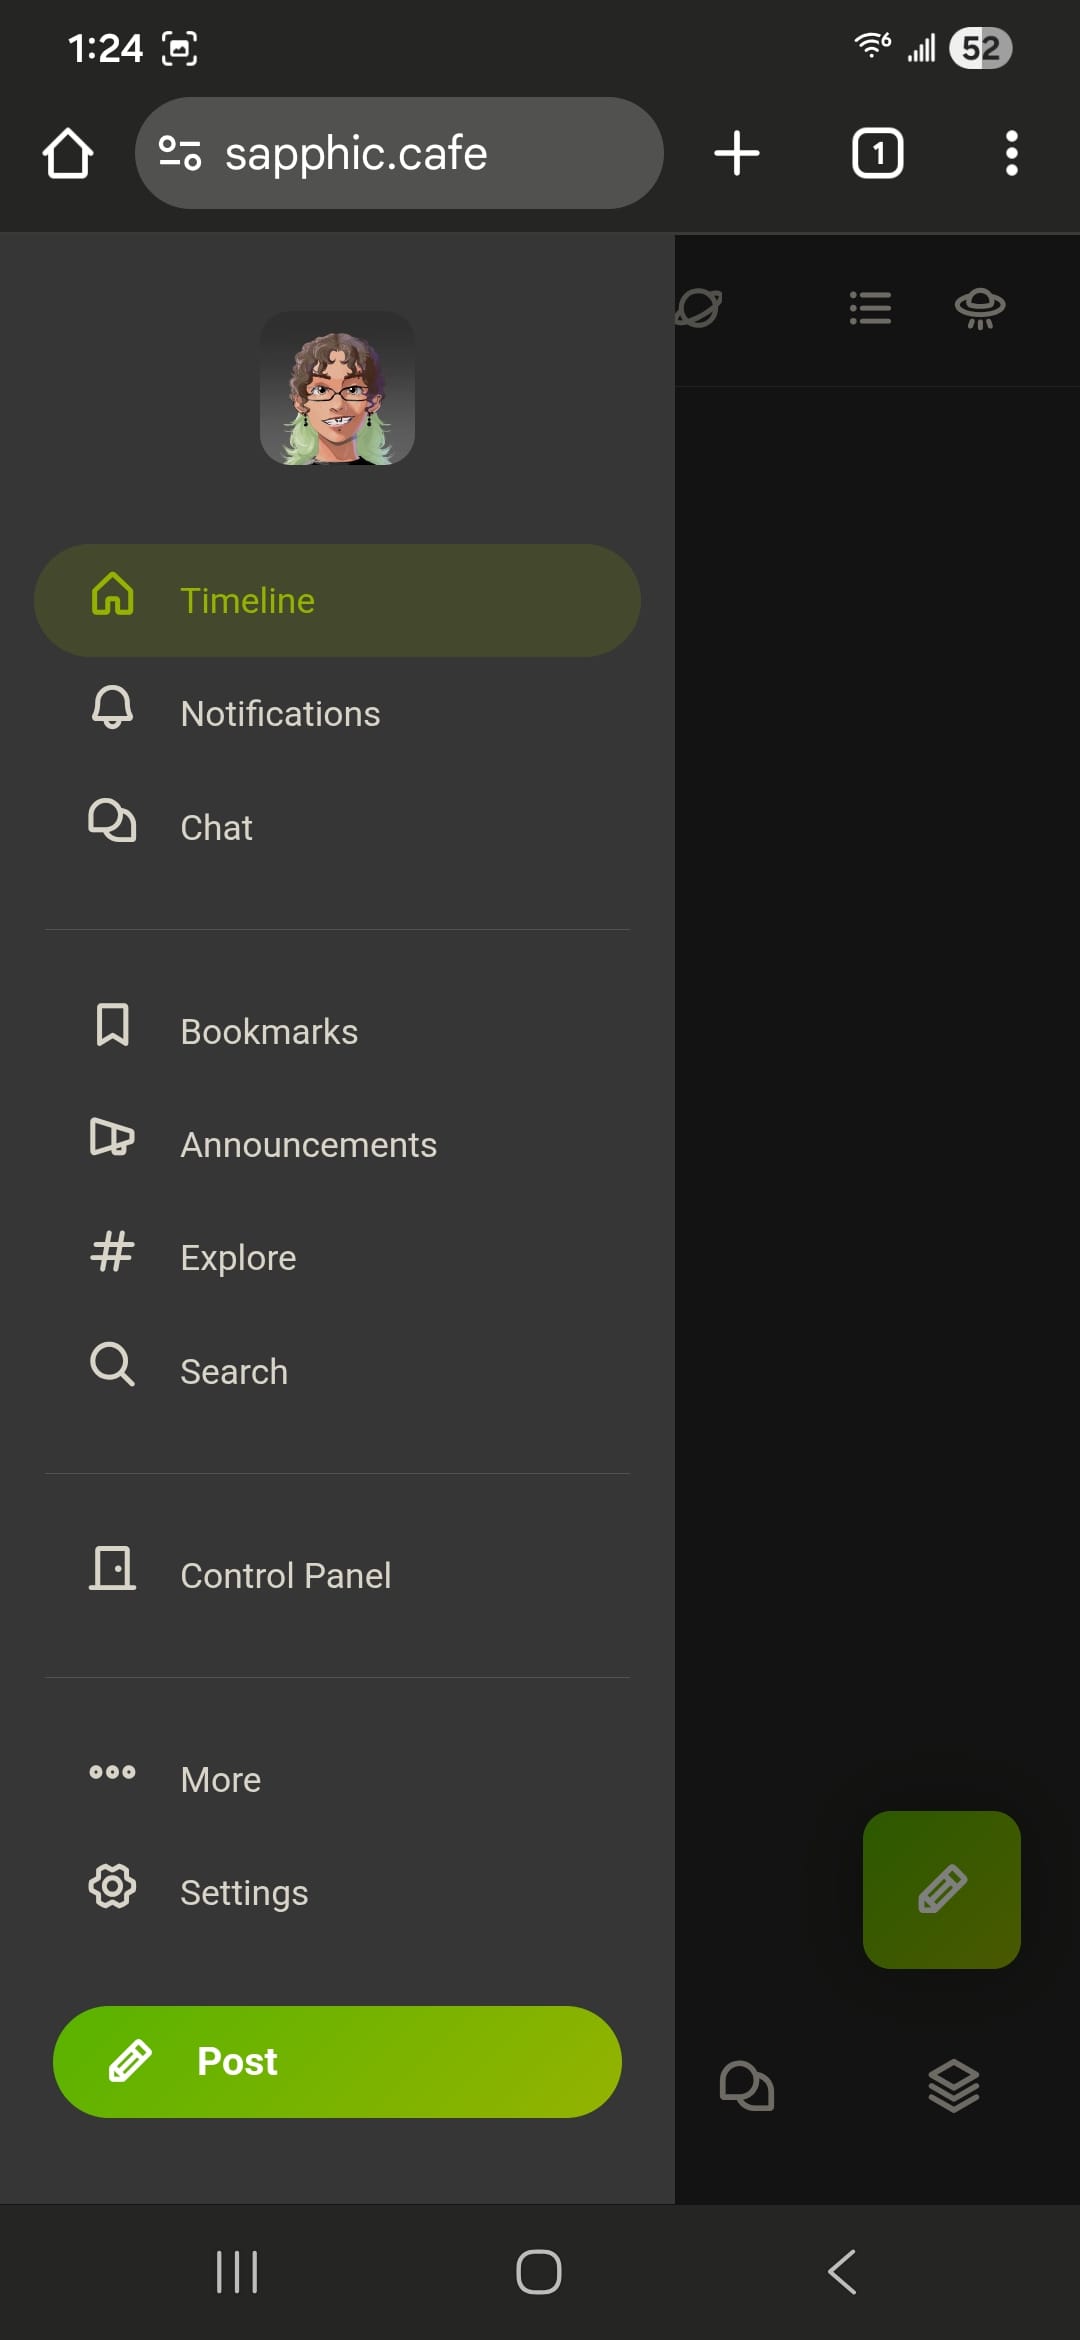The image size is (1080, 2340).
Task: Open the browser tab switcher
Action: coord(877,154)
